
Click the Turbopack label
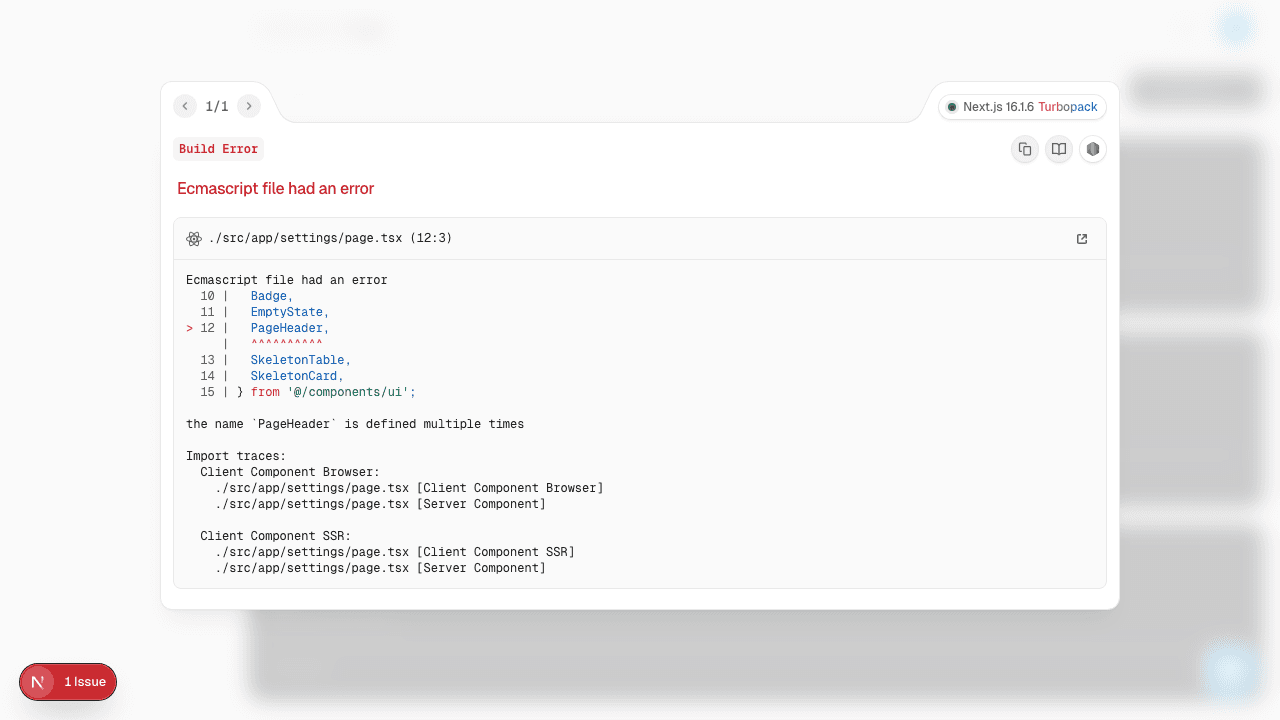point(1068,107)
